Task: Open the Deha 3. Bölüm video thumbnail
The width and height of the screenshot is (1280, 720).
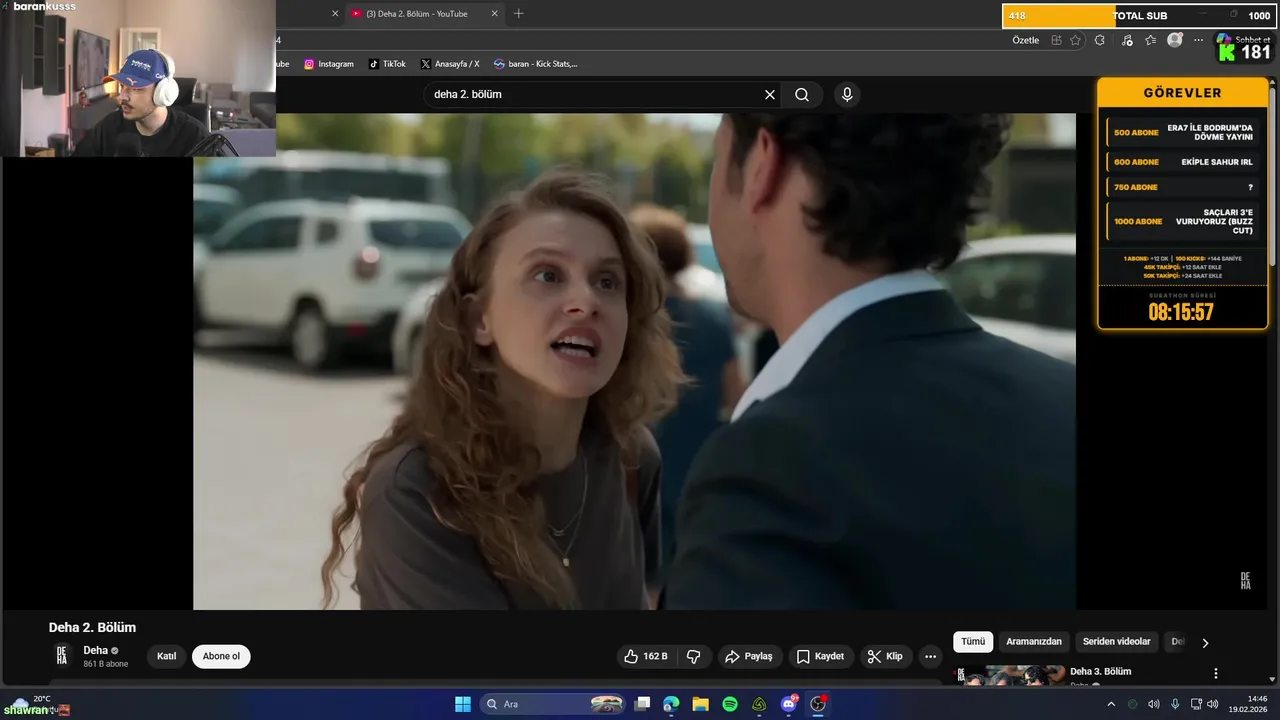Action: (x=1010, y=675)
